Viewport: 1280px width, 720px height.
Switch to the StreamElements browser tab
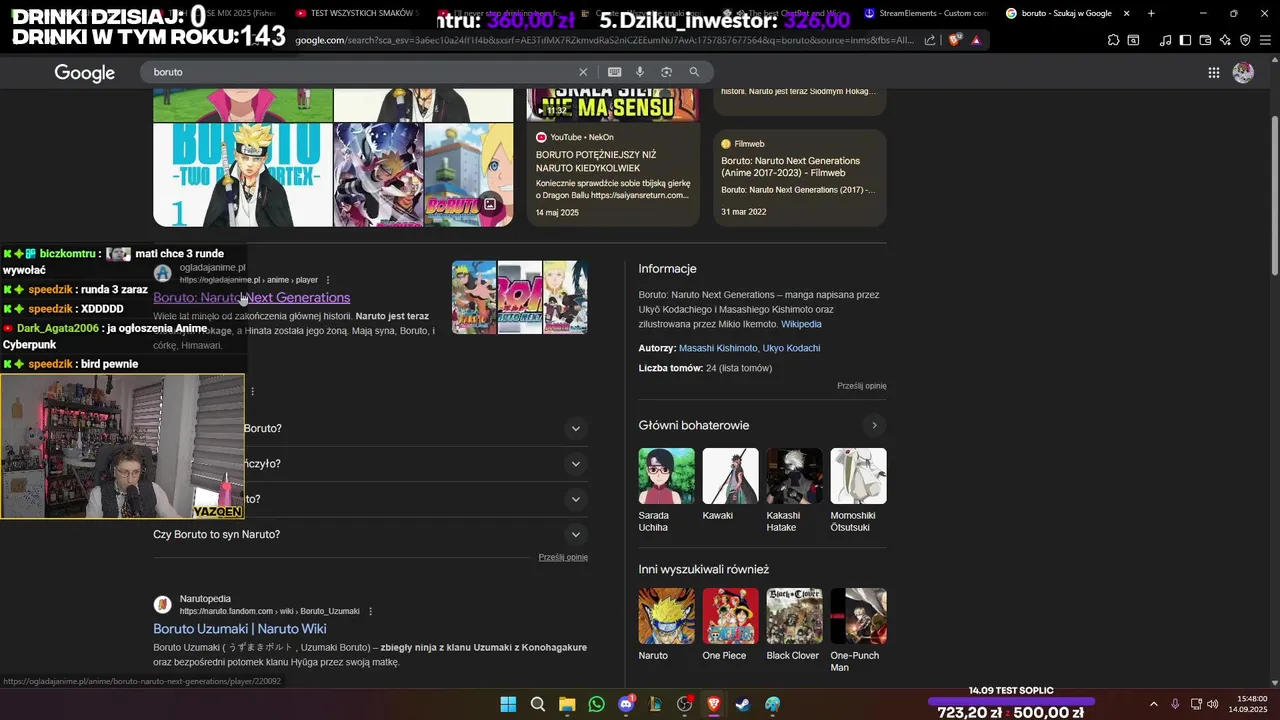[x=926, y=13]
